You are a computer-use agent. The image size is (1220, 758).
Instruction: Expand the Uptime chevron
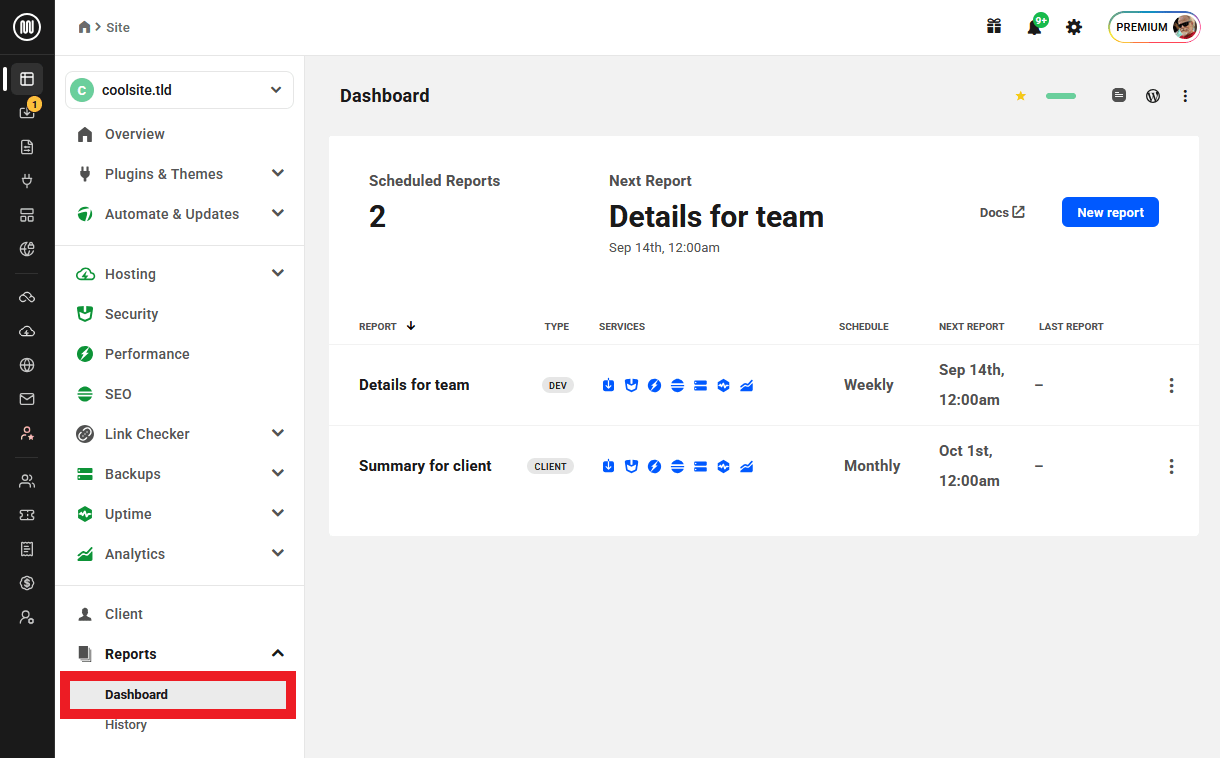coord(278,513)
